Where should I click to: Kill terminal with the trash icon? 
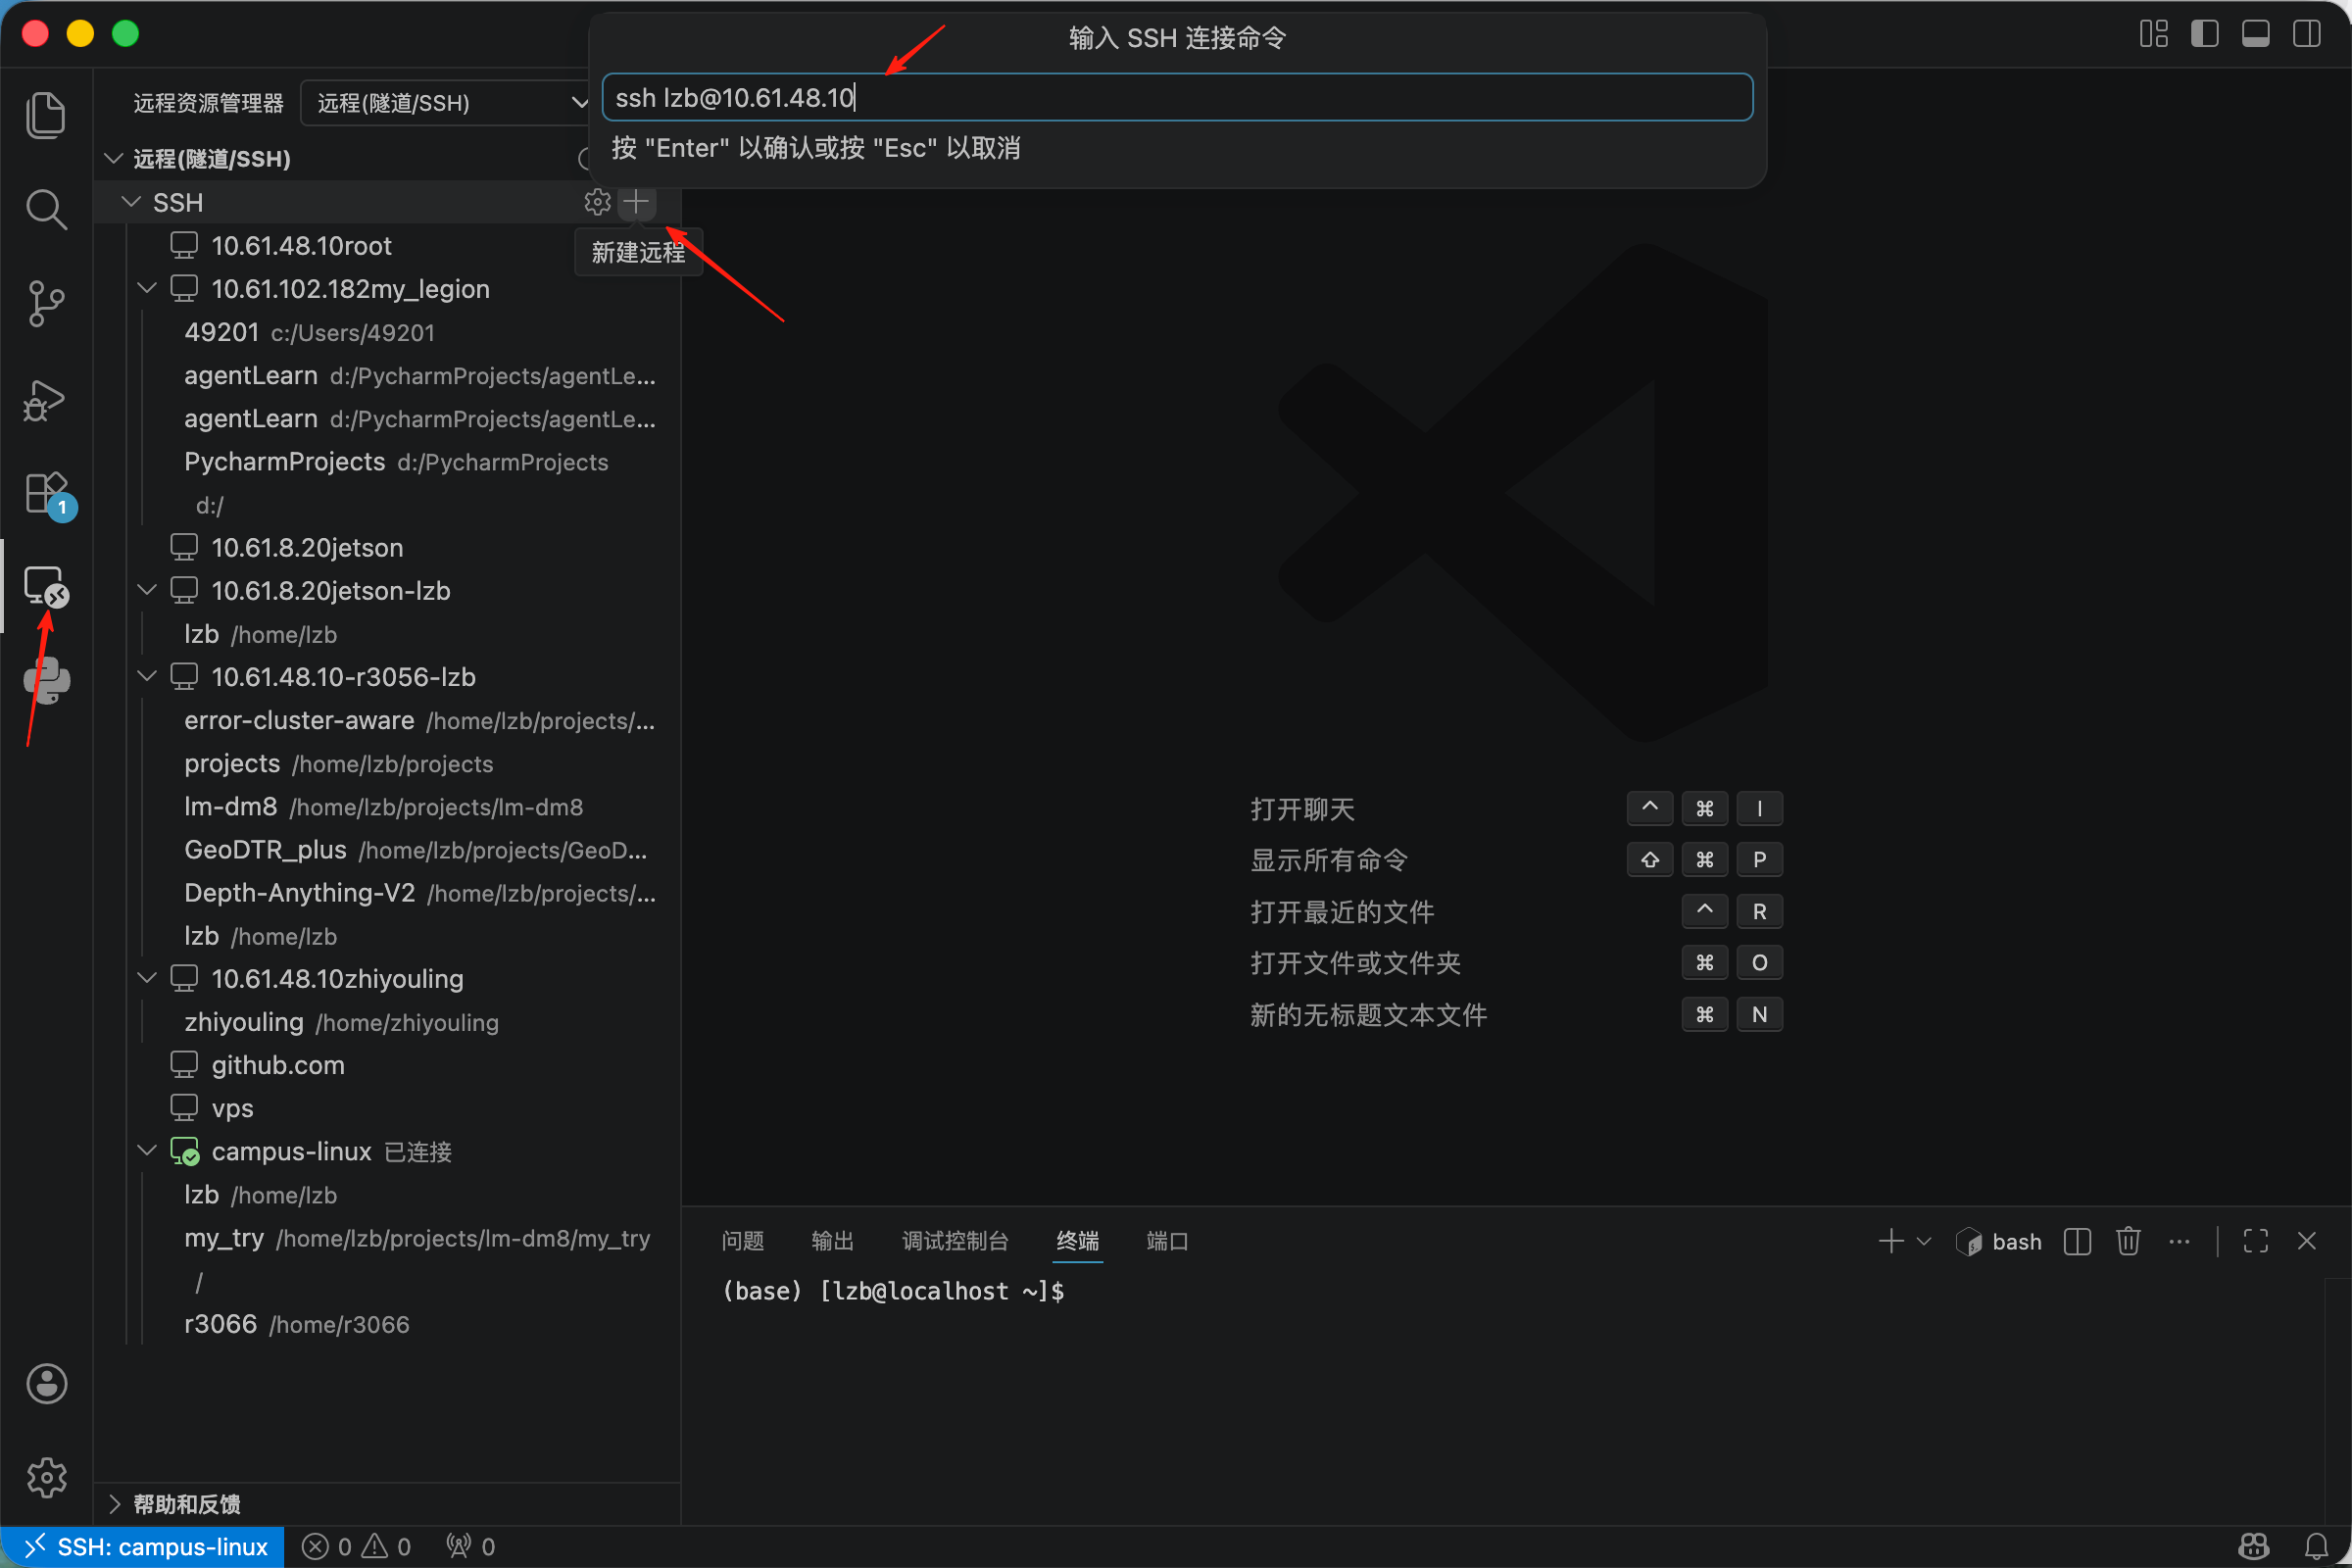2128,1241
